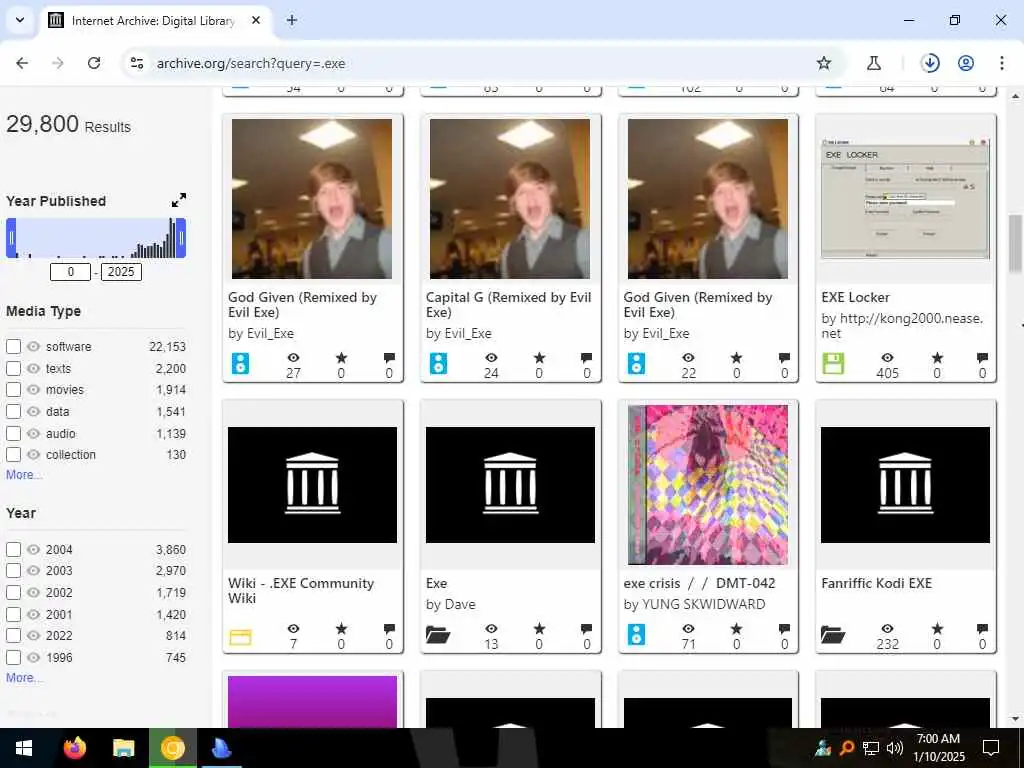Expand More media types list

point(24,475)
